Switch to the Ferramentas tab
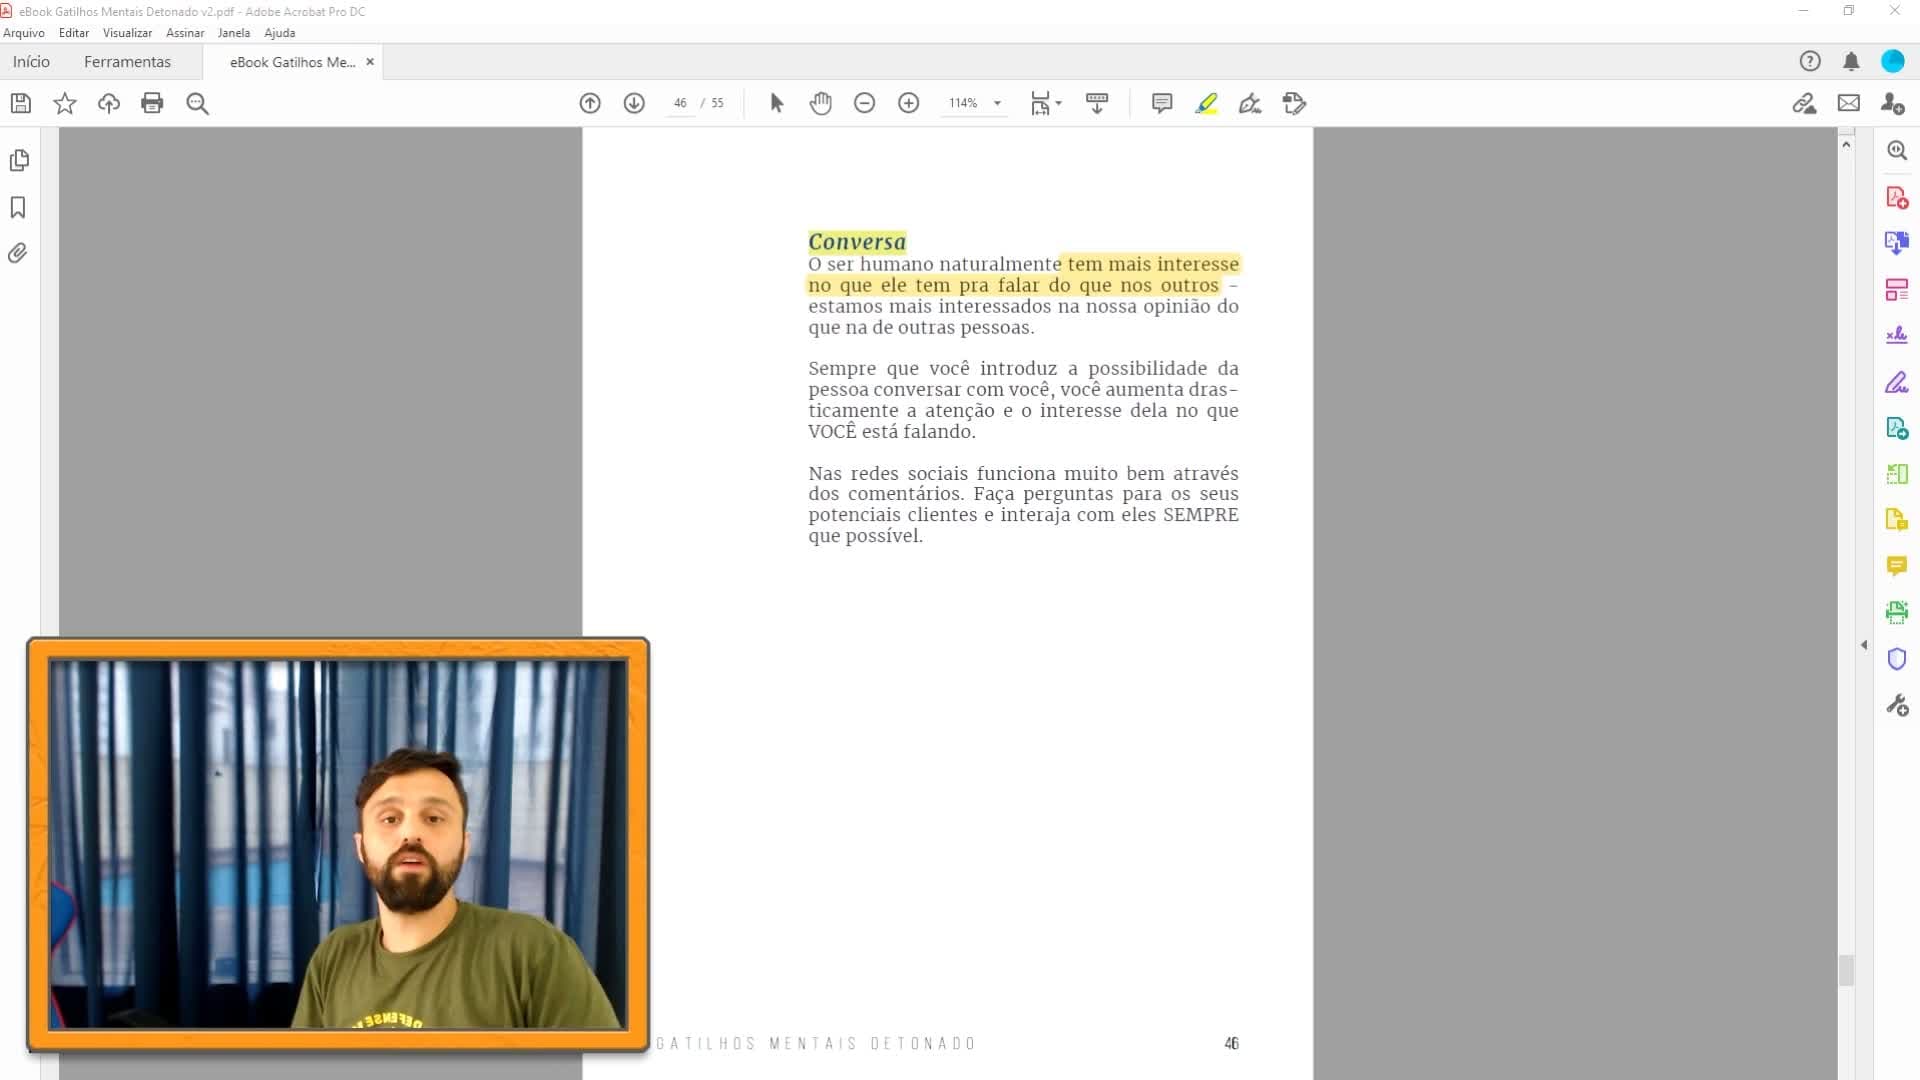This screenshot has width=1920, height=1080. [x=127, y=62]
